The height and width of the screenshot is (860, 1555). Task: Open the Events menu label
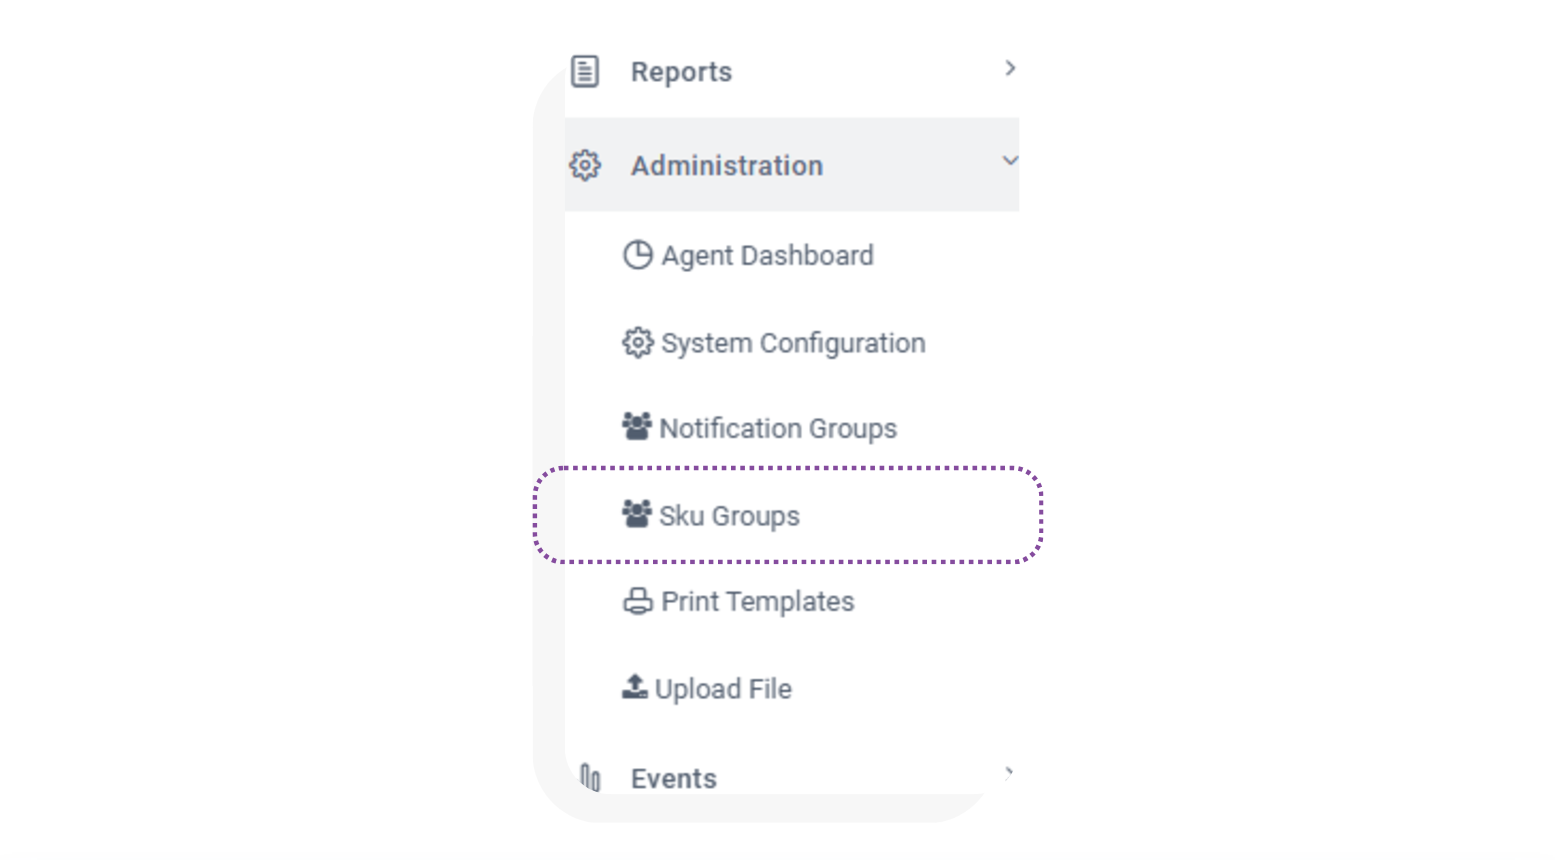[x=674, y=778]
